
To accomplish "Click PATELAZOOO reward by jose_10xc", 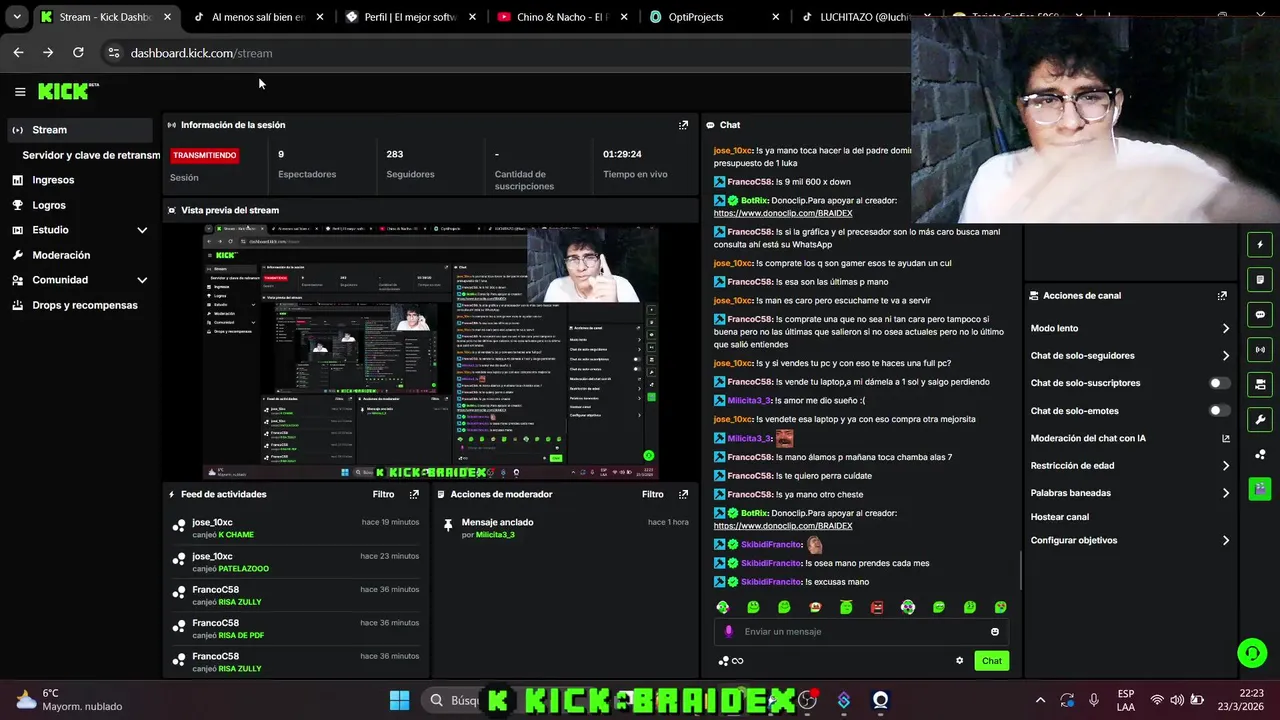I will point(243,569).
